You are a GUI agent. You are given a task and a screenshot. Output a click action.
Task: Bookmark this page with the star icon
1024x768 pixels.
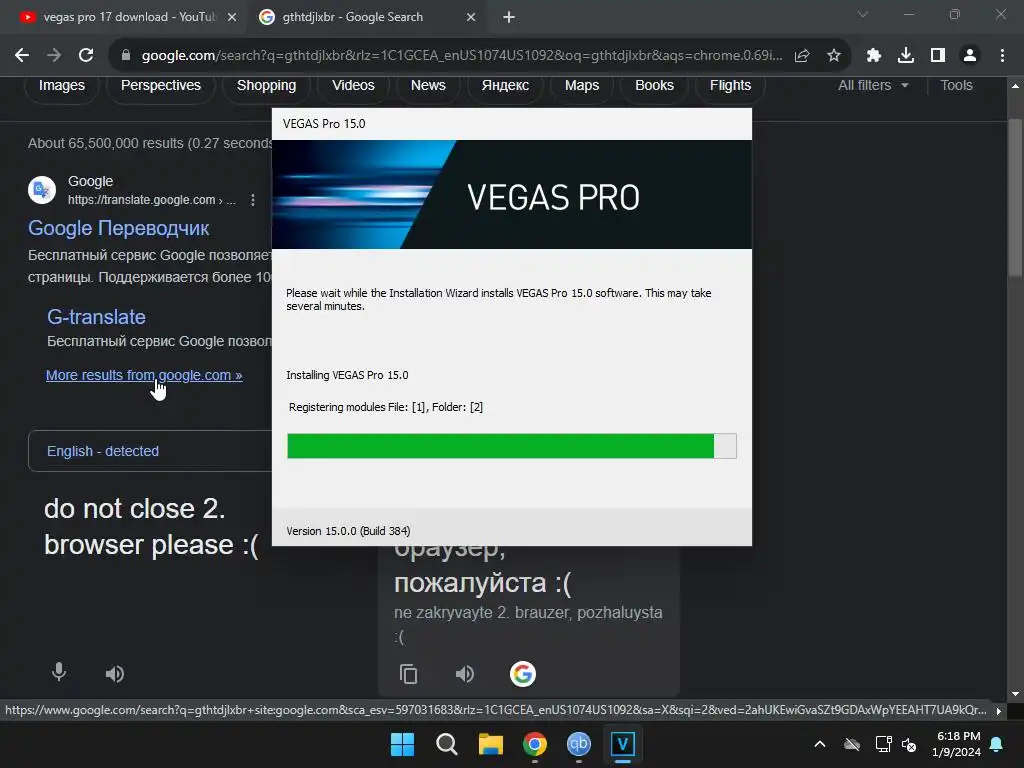(x=834, y=56)
